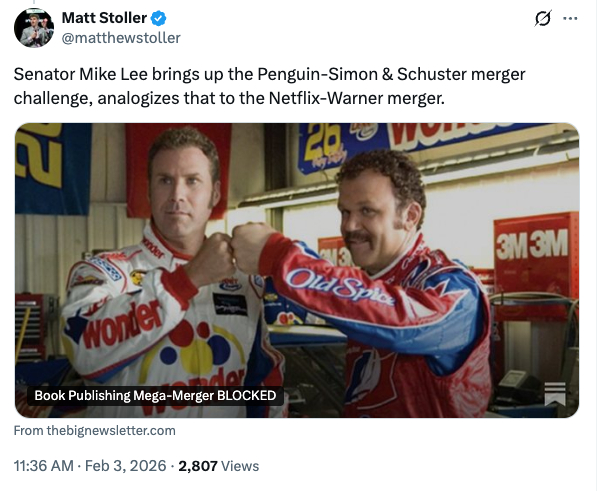The width and height of the screenshot is (616, 491).
Task: View the 2,807 Views count
Action: (218, 466)
